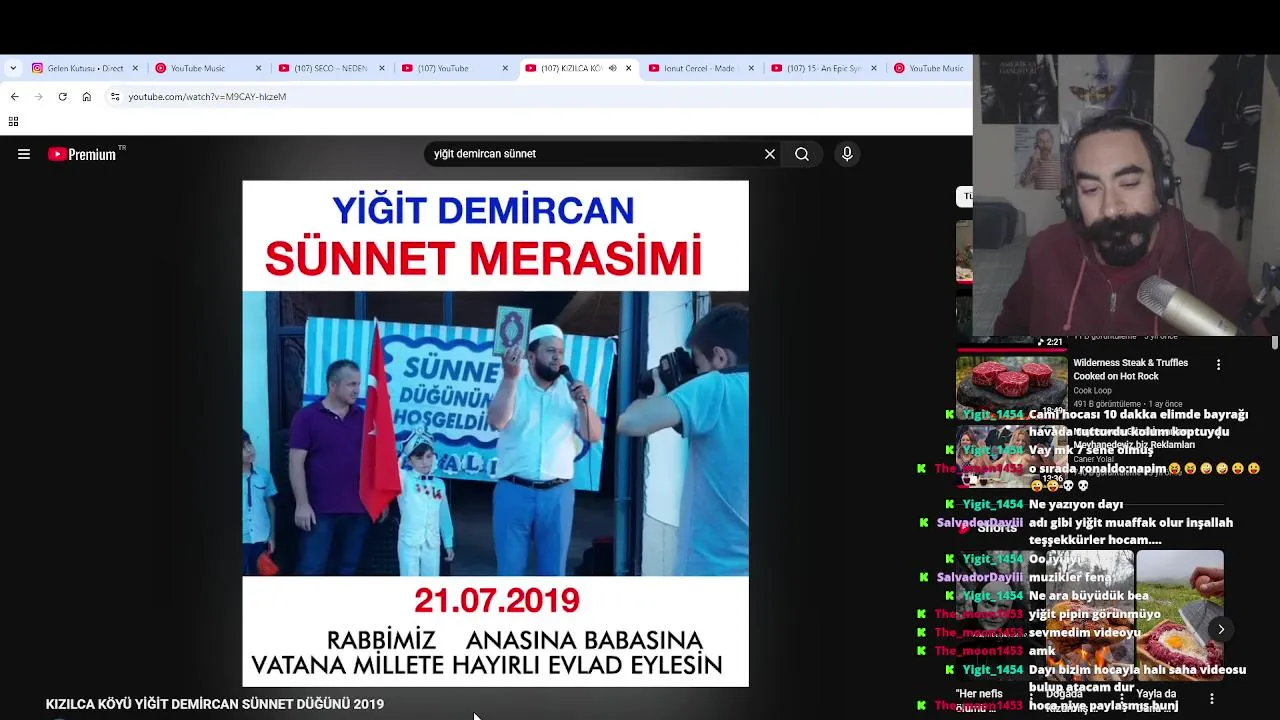This screenshot has height=720, width=1280.
Task: Mute the KIZILCA KÖ tab via speaker icon
Action: [612, 68]
